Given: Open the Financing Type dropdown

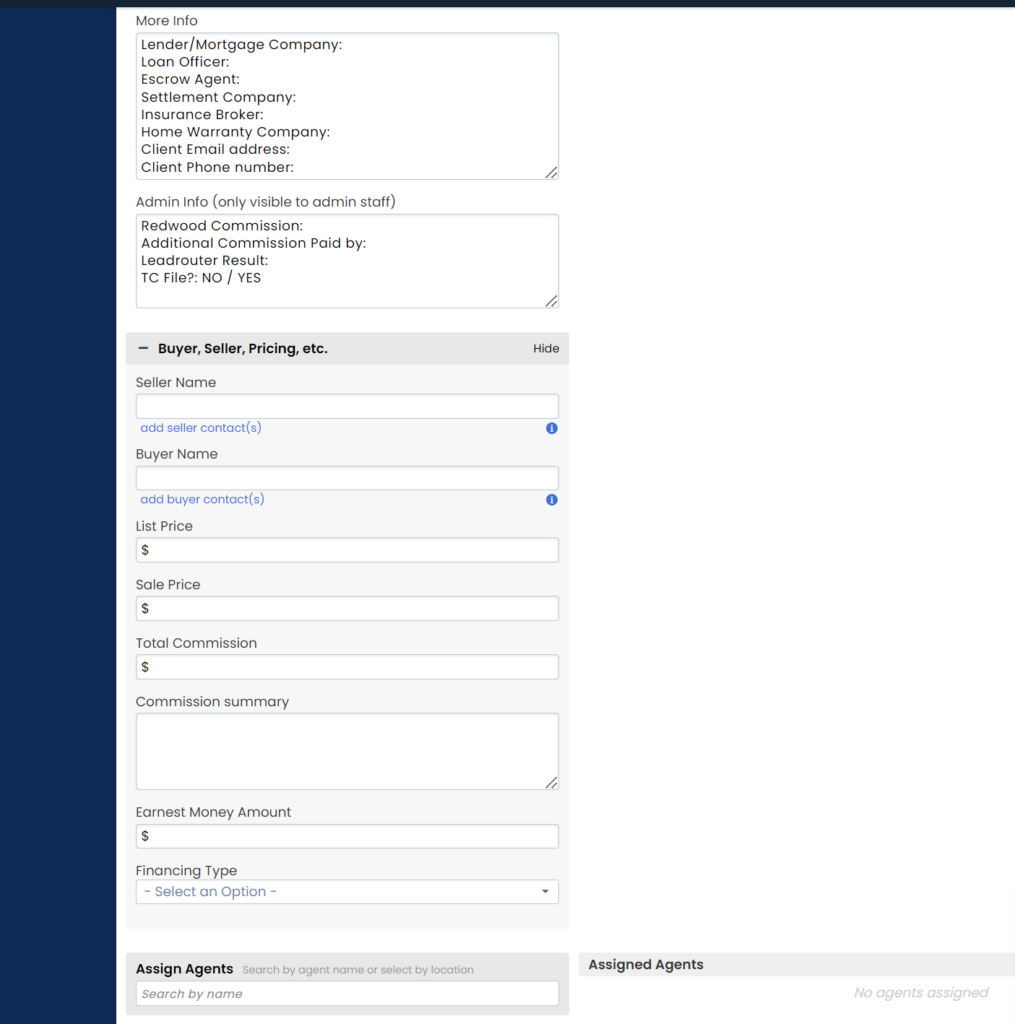Looking at the screenshot, I should pos(347,891).
